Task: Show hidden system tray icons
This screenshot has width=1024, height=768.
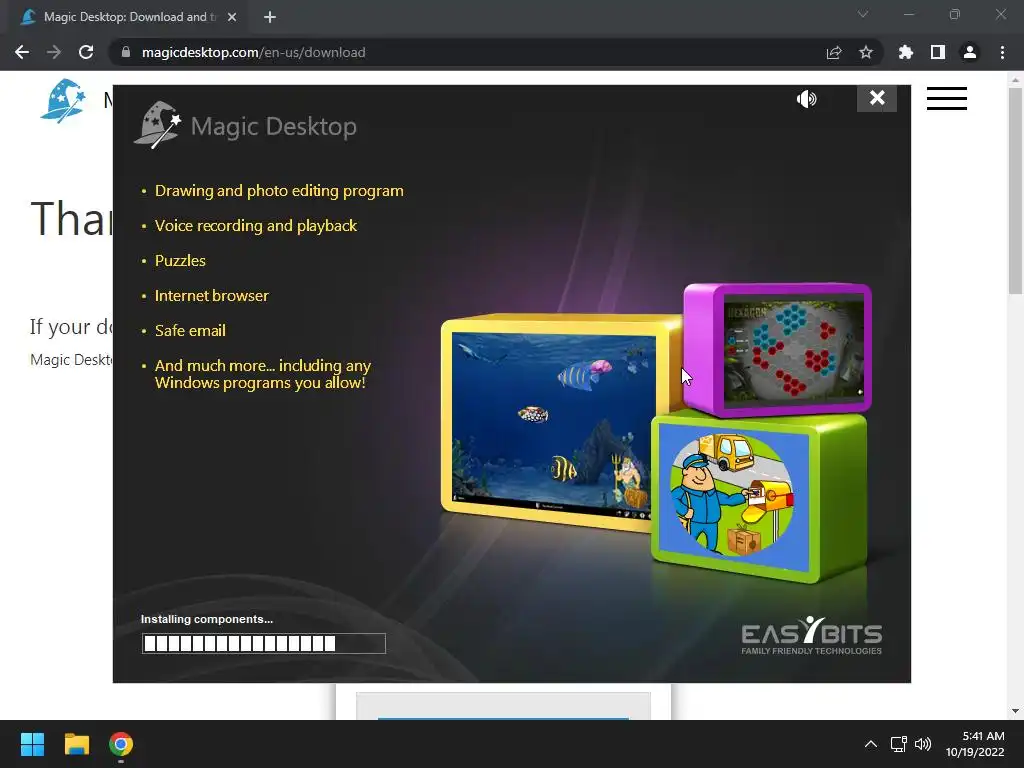Action: click(x=871, y=744)
